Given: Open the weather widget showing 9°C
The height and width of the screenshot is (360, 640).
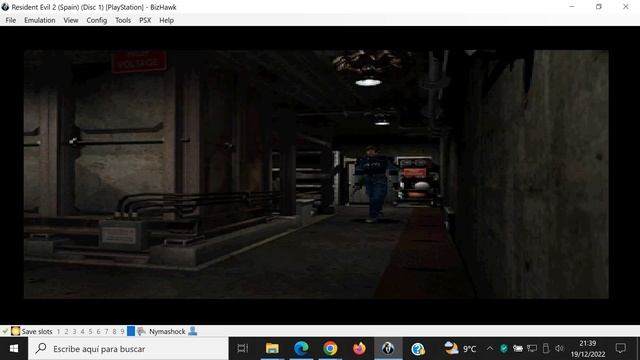Looking at the screenshot, I should click(x=460, y=349).
